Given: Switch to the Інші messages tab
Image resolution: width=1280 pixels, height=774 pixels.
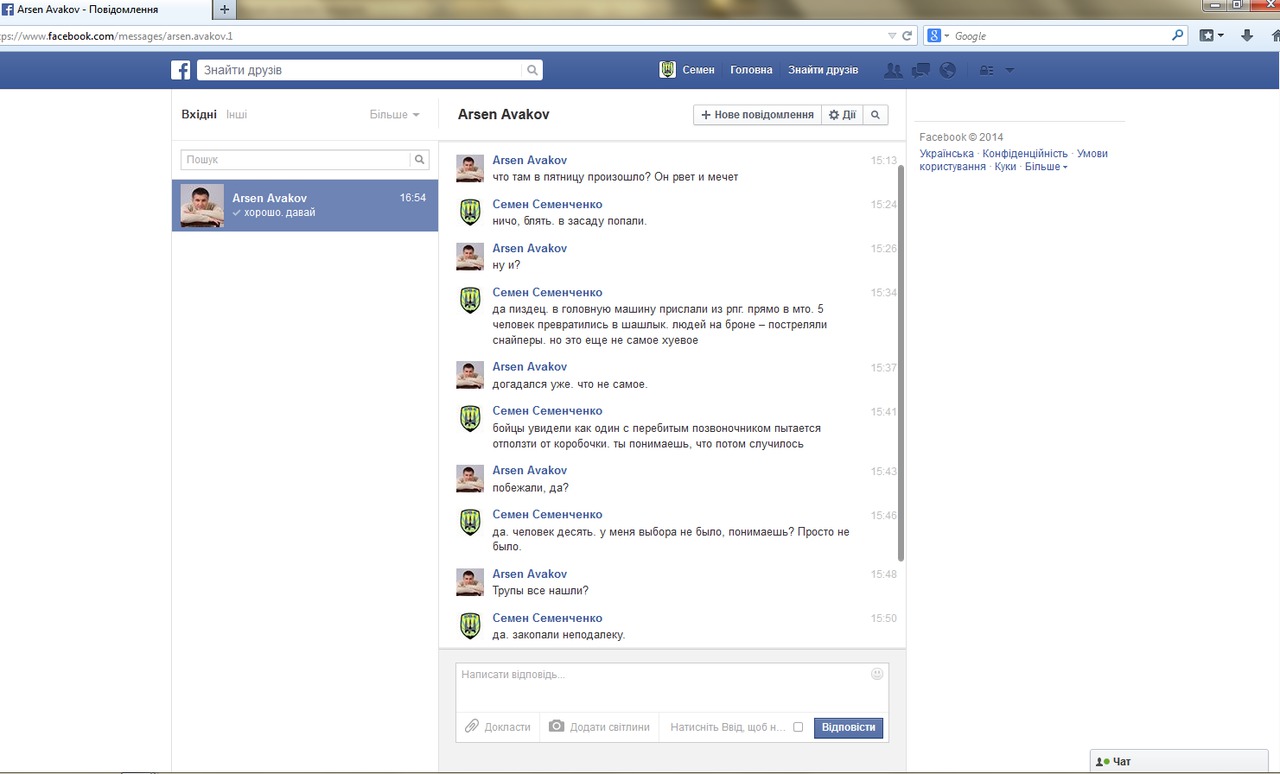Looking at the screenshot, I should (236, 115).
